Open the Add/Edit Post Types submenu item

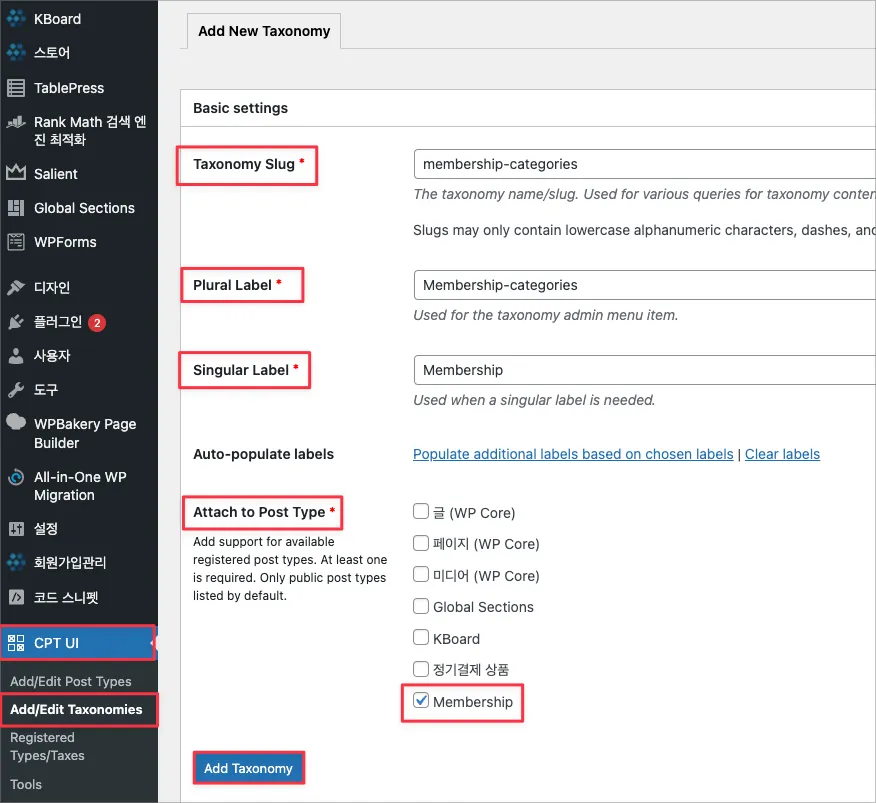point(71,681)
